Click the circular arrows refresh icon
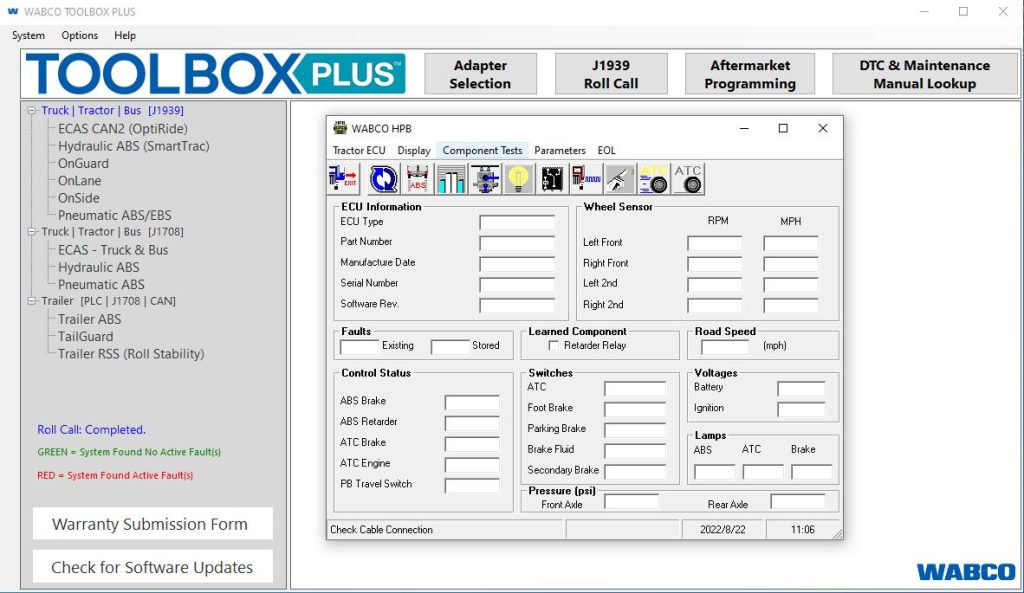Viewport: 1024px width, 593px height. tap(383, 179)
